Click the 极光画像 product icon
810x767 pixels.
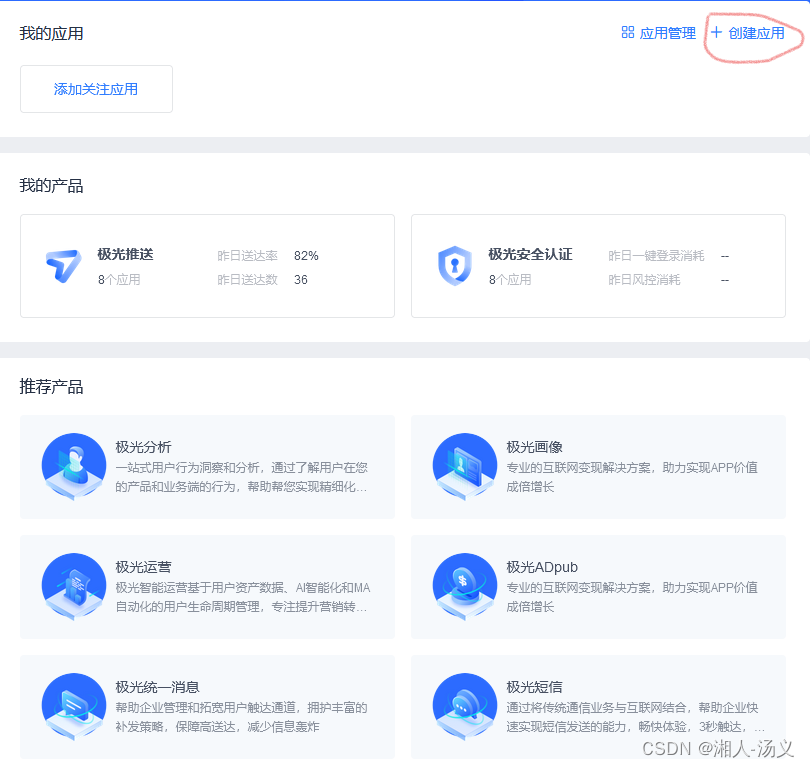point(465,466)
